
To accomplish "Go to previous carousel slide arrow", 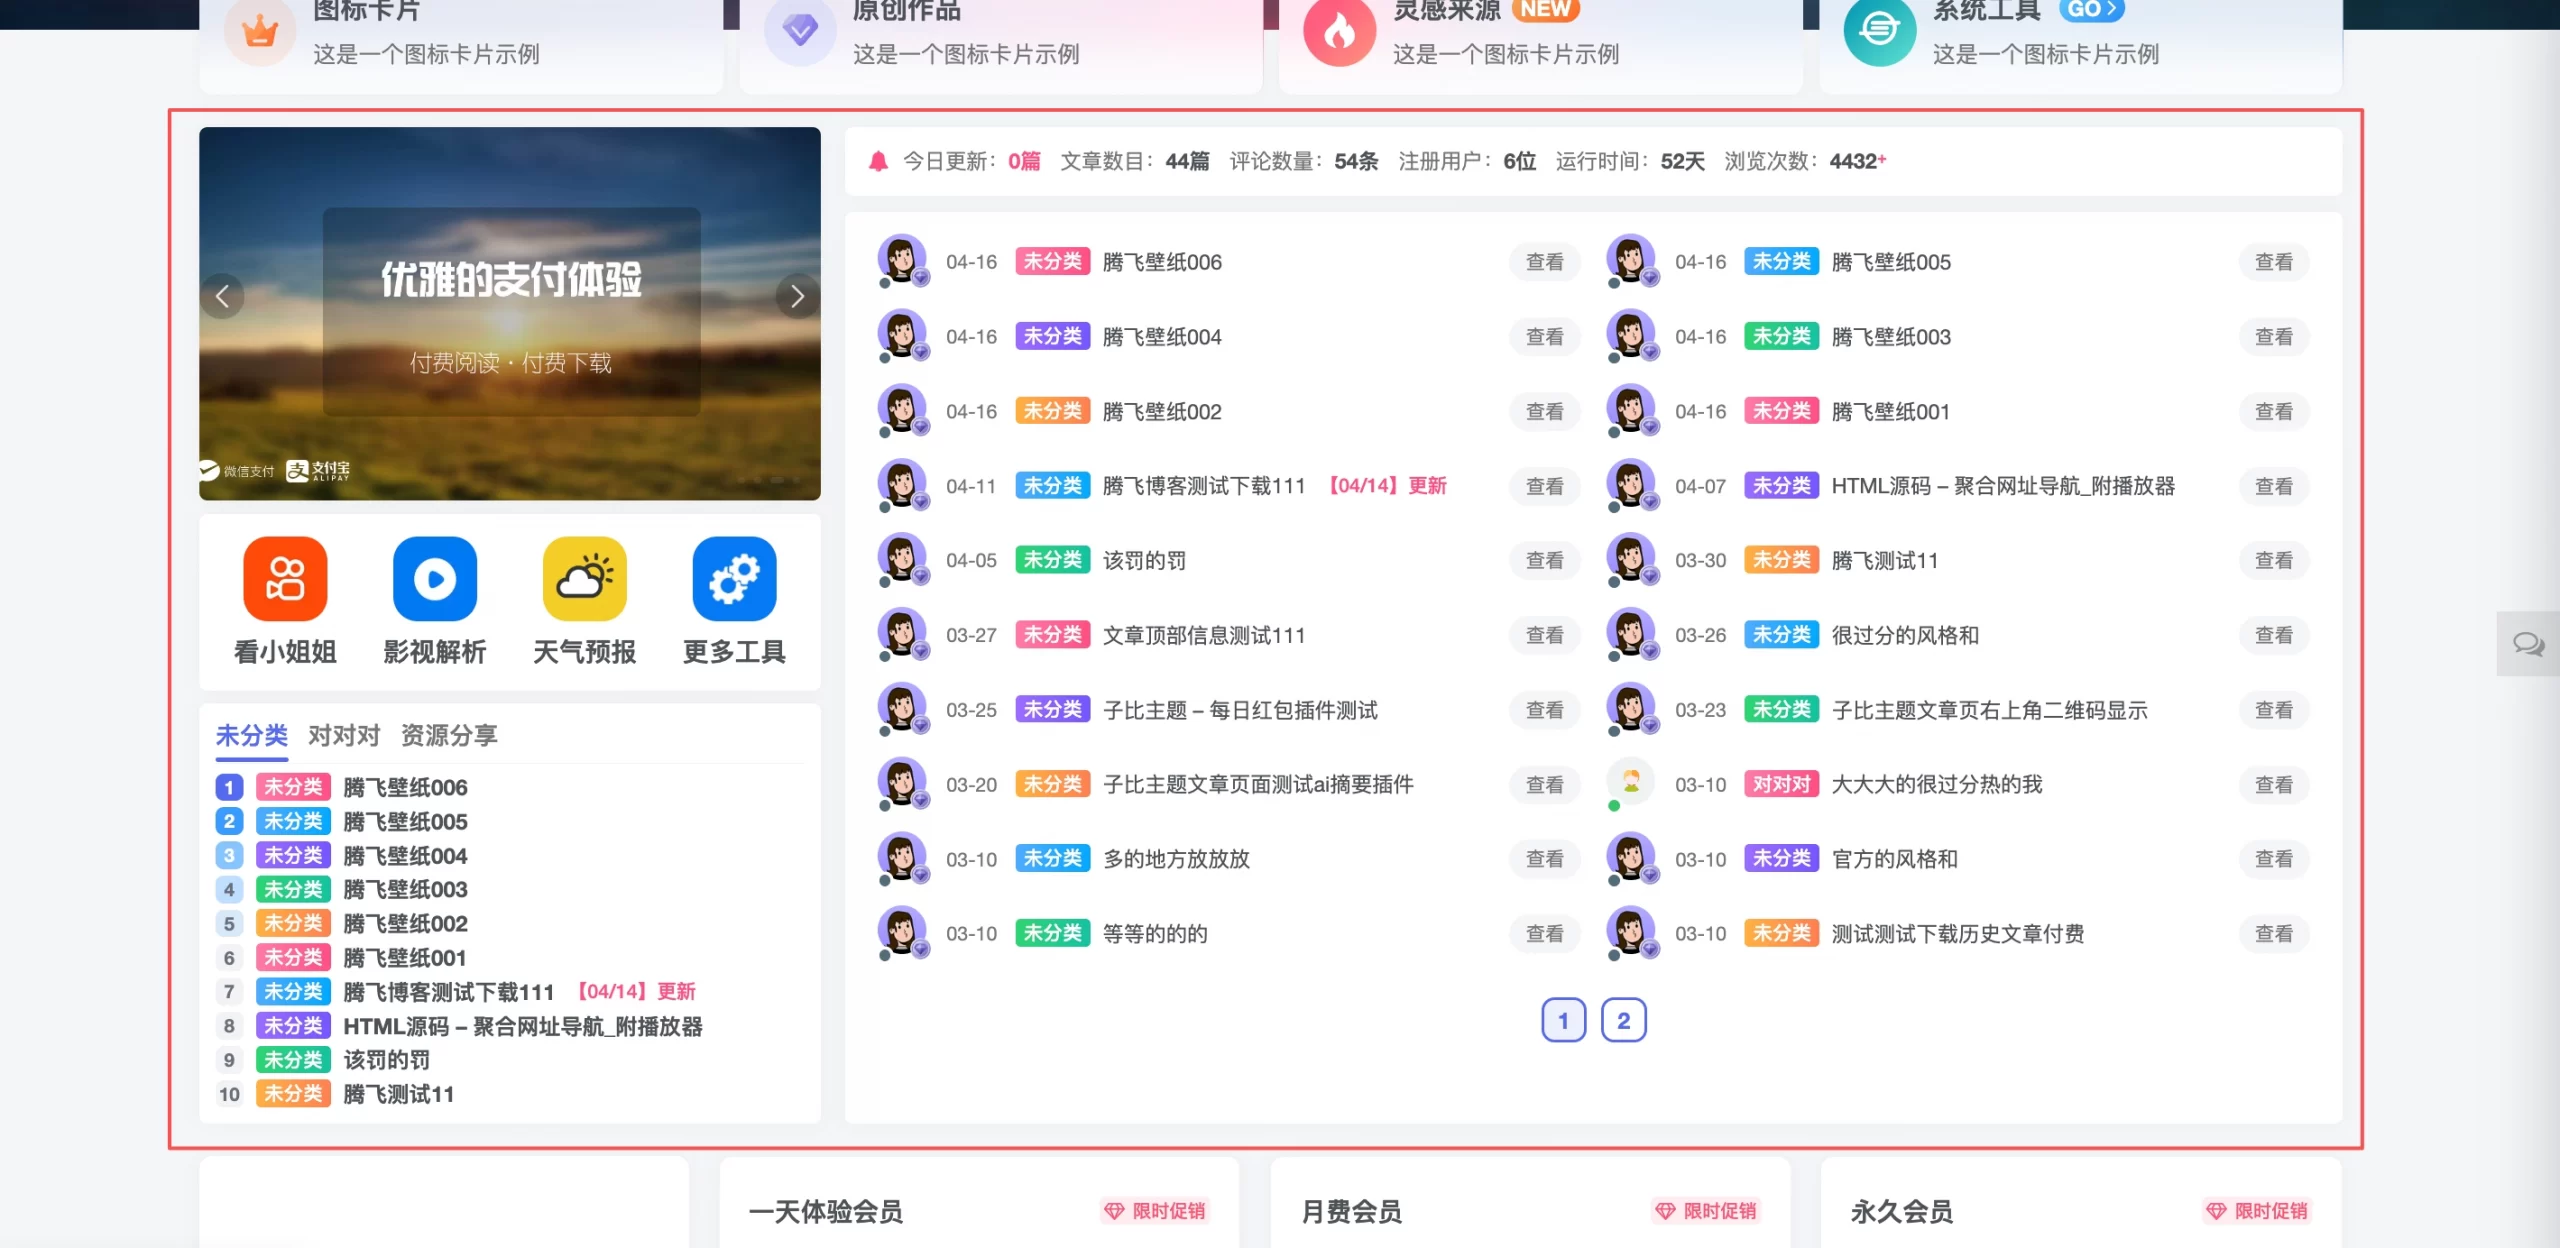I will coord(222,296).
